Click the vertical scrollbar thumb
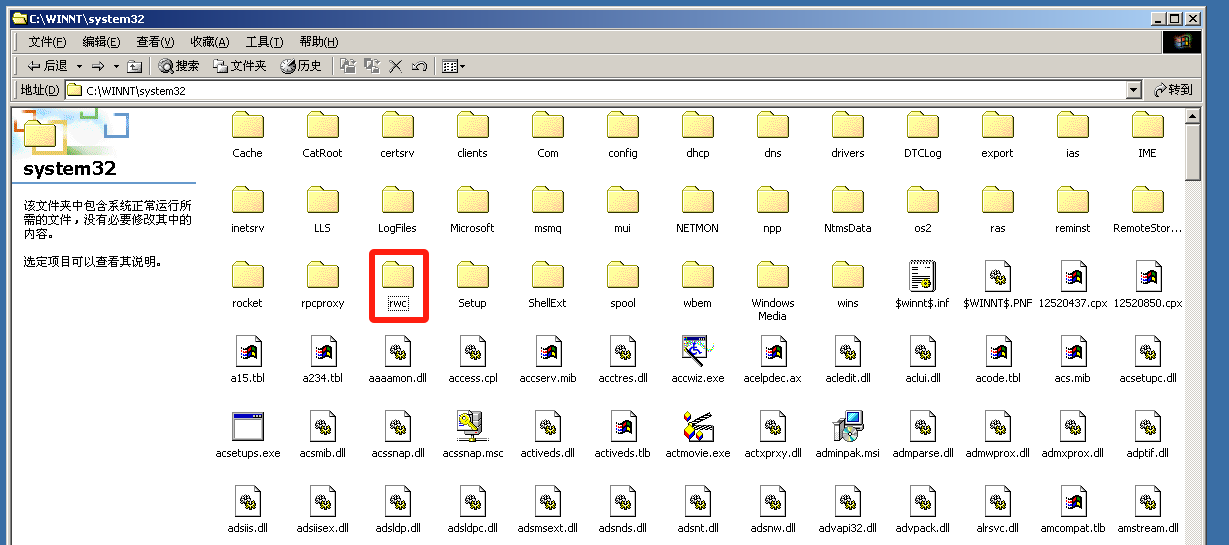Viewport: 1229px width, 545px height. 1192,153
